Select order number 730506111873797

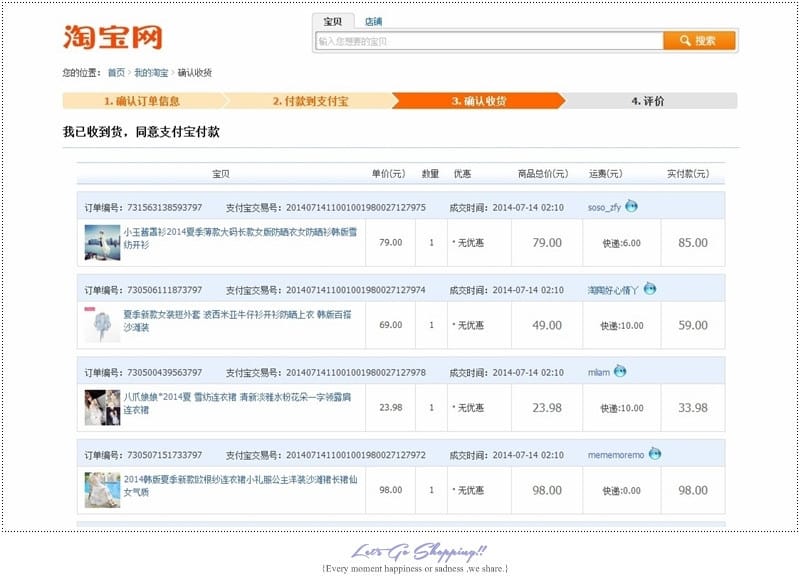click(164, 290)
